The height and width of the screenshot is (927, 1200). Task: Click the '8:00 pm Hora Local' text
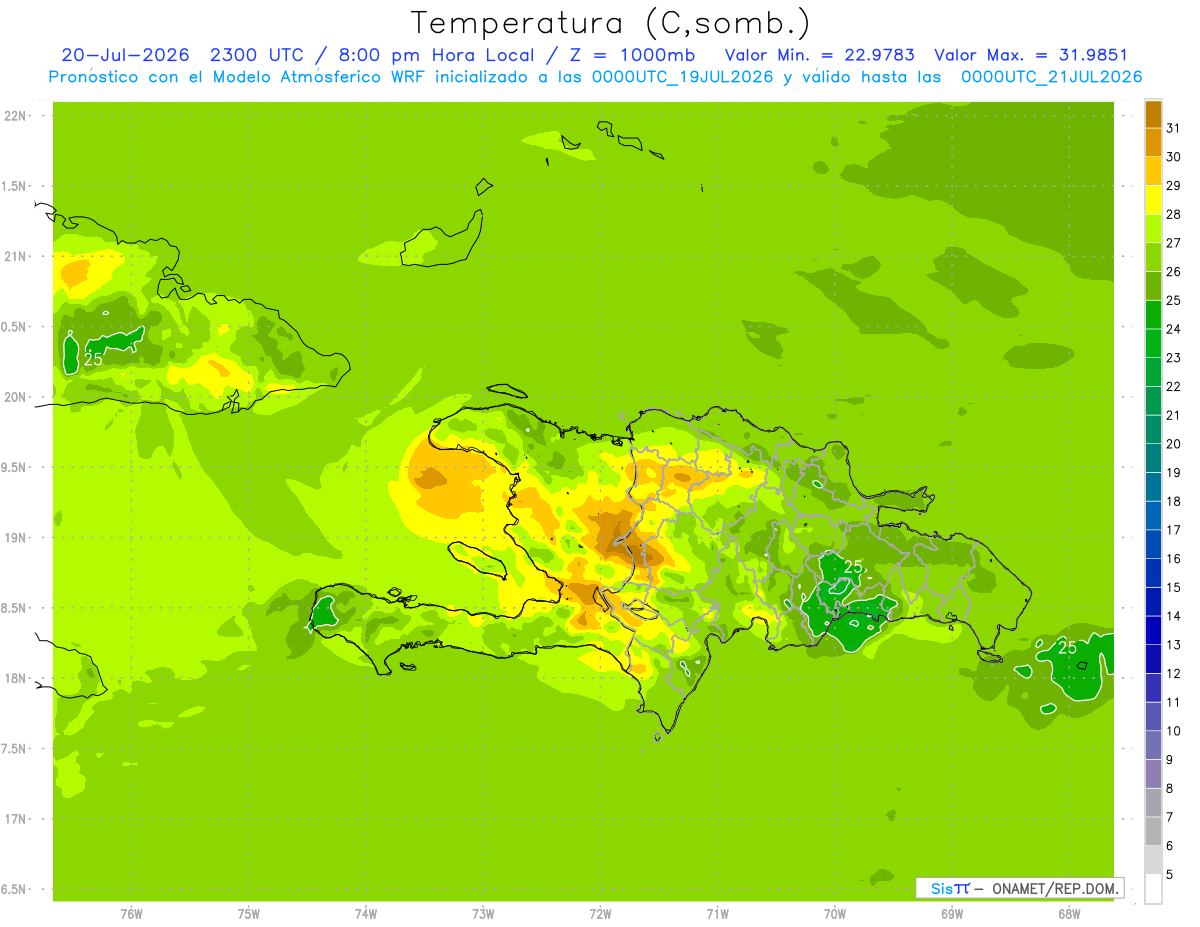point(435,55)
